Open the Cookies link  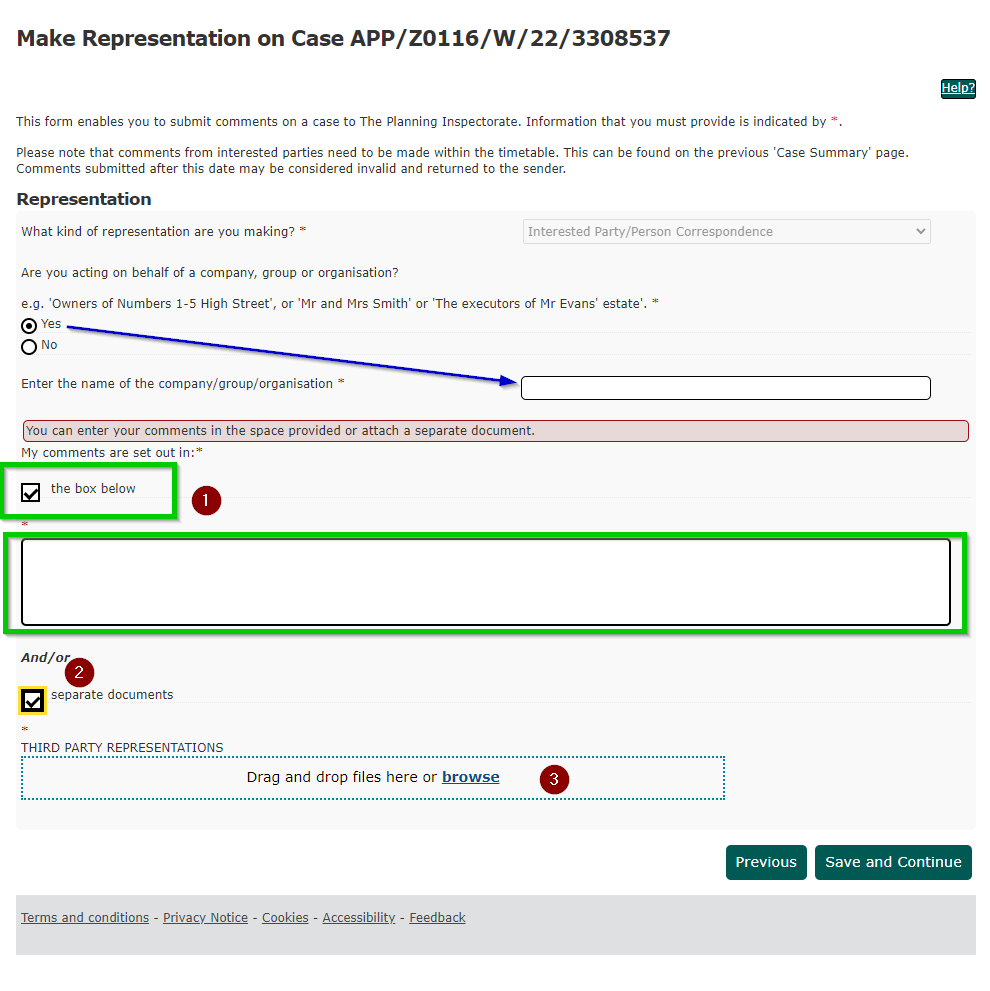pos(285,918)
